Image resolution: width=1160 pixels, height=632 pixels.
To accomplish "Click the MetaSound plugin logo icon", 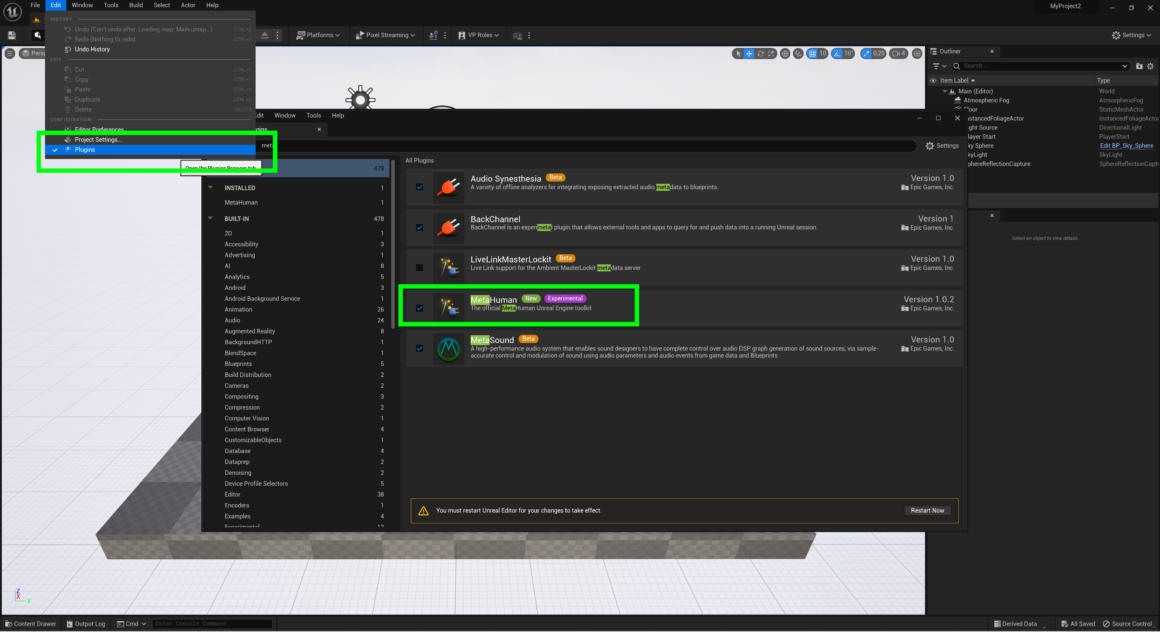I will coord(448,349).
